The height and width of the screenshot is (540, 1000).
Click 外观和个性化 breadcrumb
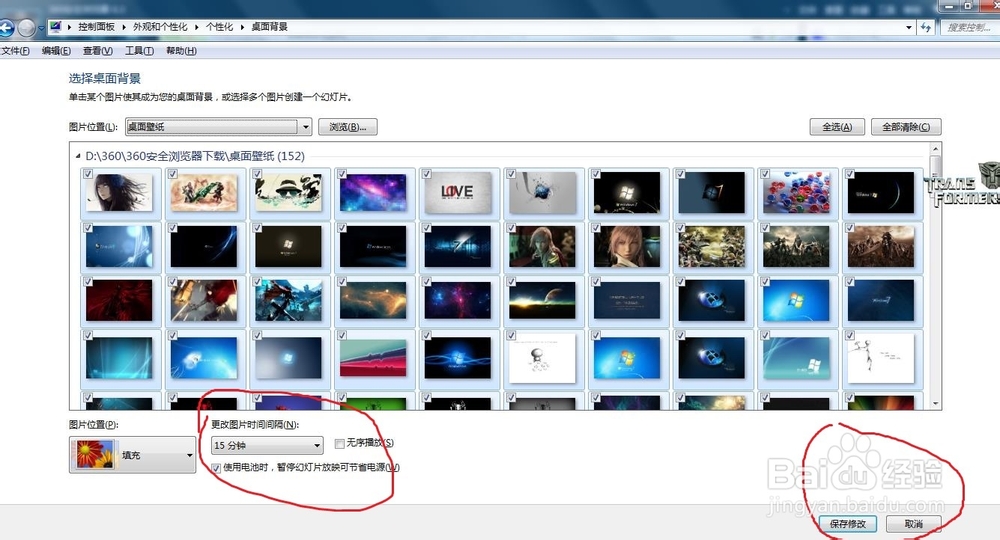(160, 27)
